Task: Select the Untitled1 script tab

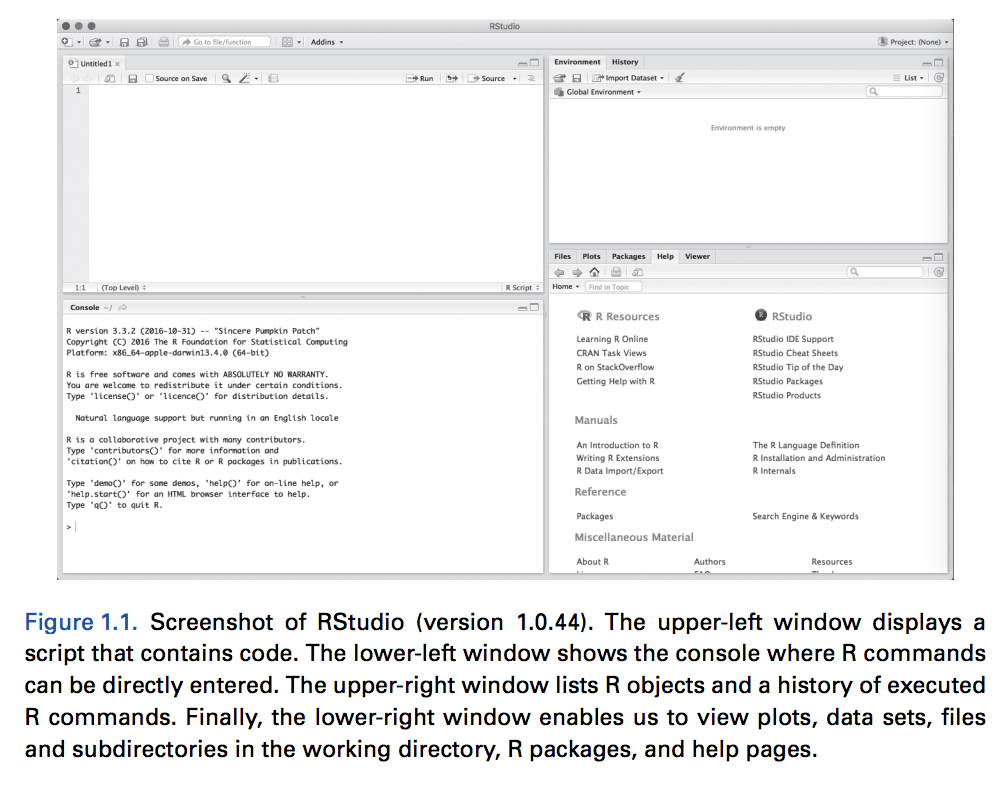Action: pos(96,63)
